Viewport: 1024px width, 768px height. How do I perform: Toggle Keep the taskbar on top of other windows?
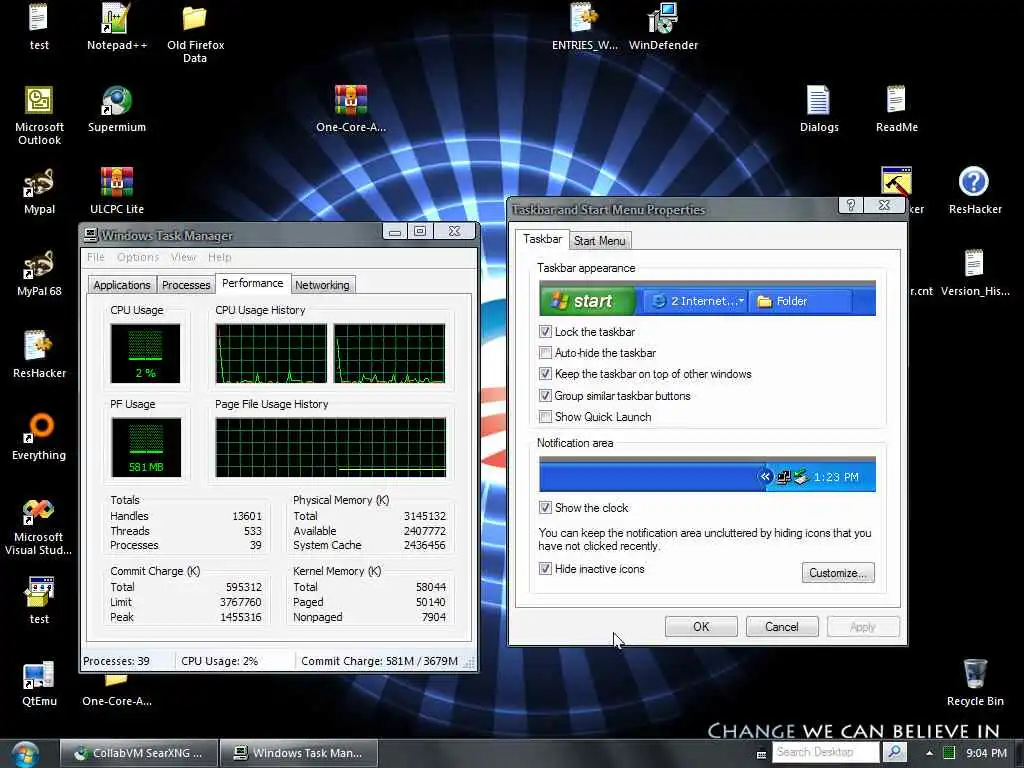point(545,374)
